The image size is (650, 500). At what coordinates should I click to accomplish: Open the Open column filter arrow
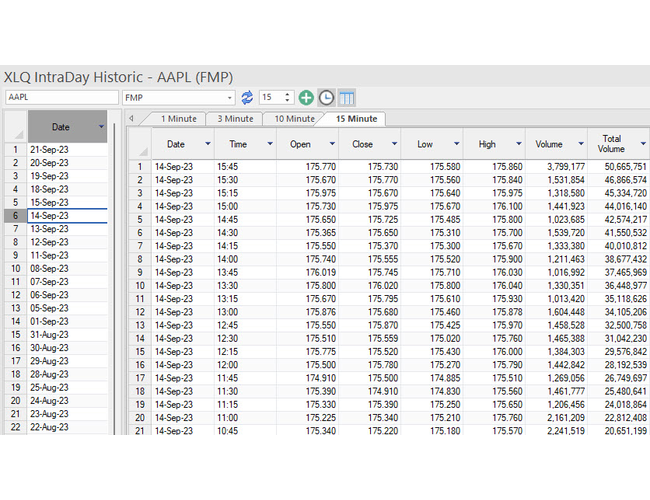click(x=332, y=143)
